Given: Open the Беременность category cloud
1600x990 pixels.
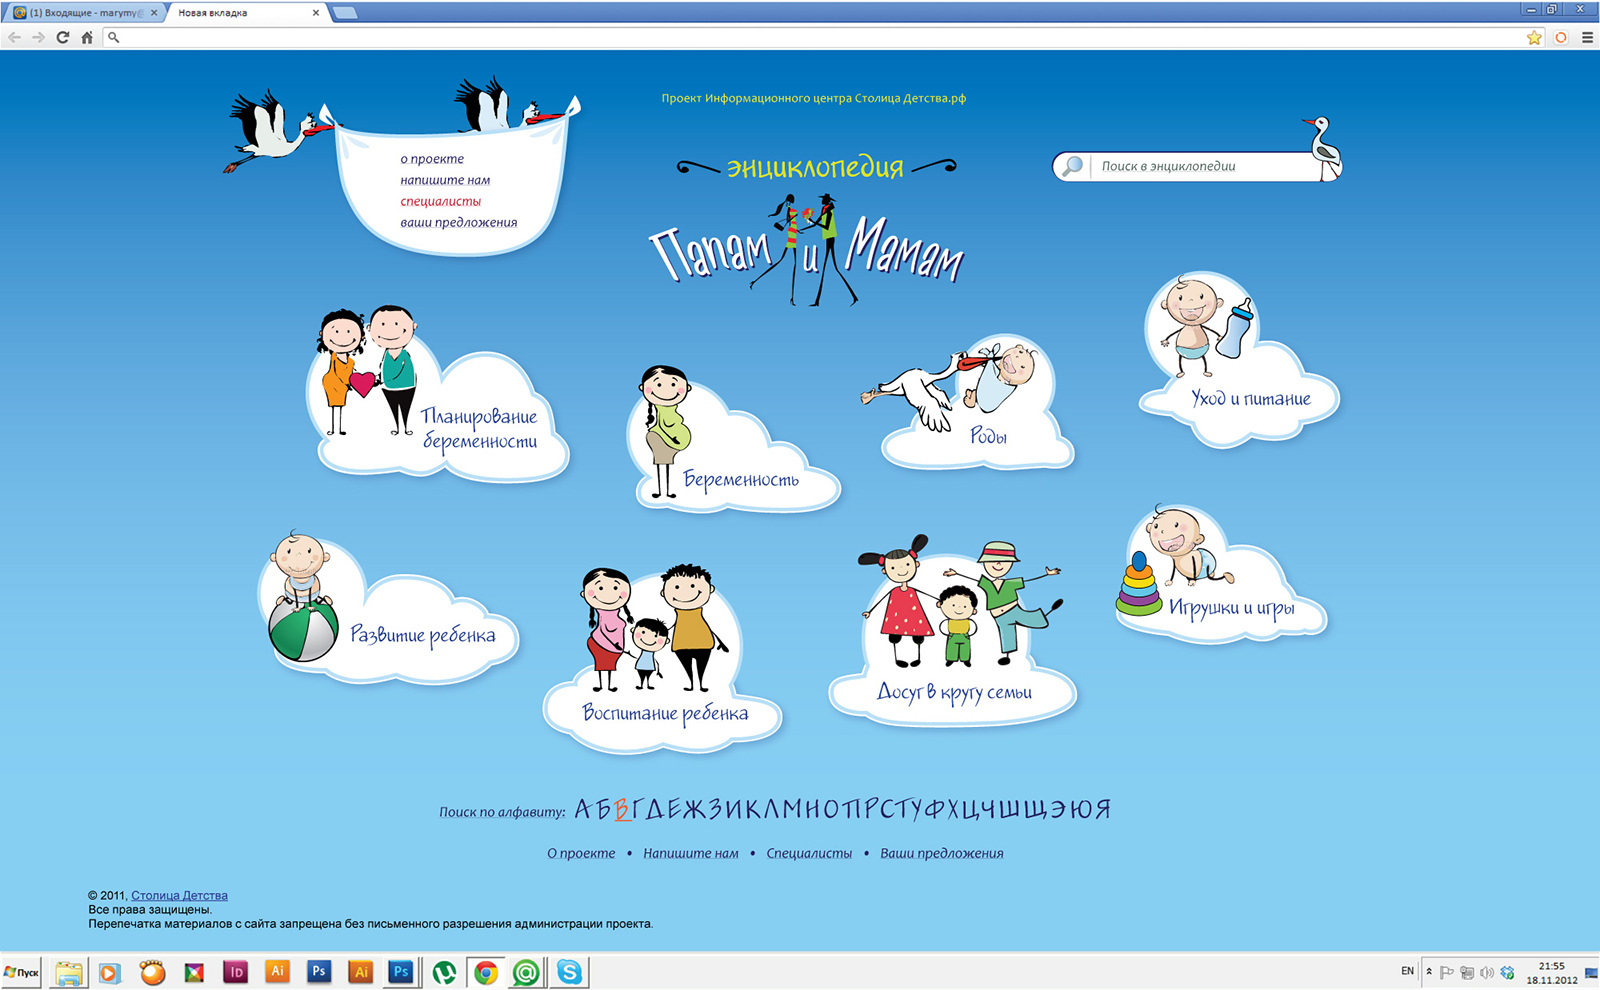Looking at the screenshot, I should coord(735,440).
